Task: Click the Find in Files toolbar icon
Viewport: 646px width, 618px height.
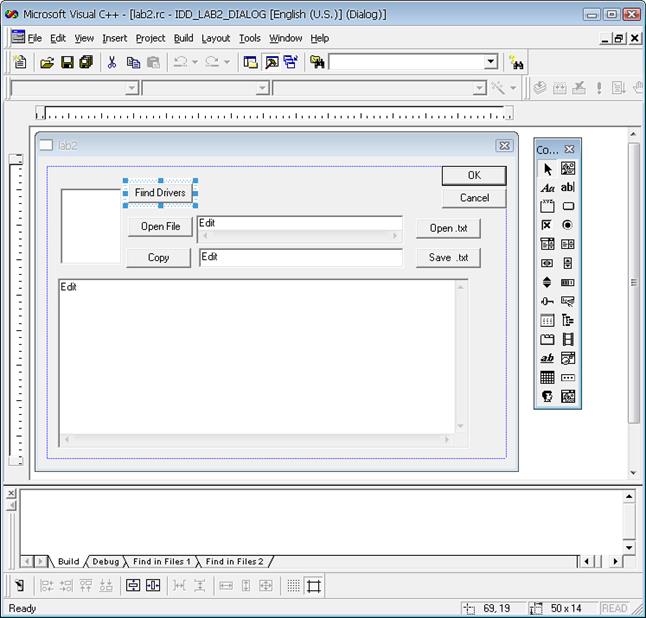Action: pyautogui.click(x=317, y=62)
